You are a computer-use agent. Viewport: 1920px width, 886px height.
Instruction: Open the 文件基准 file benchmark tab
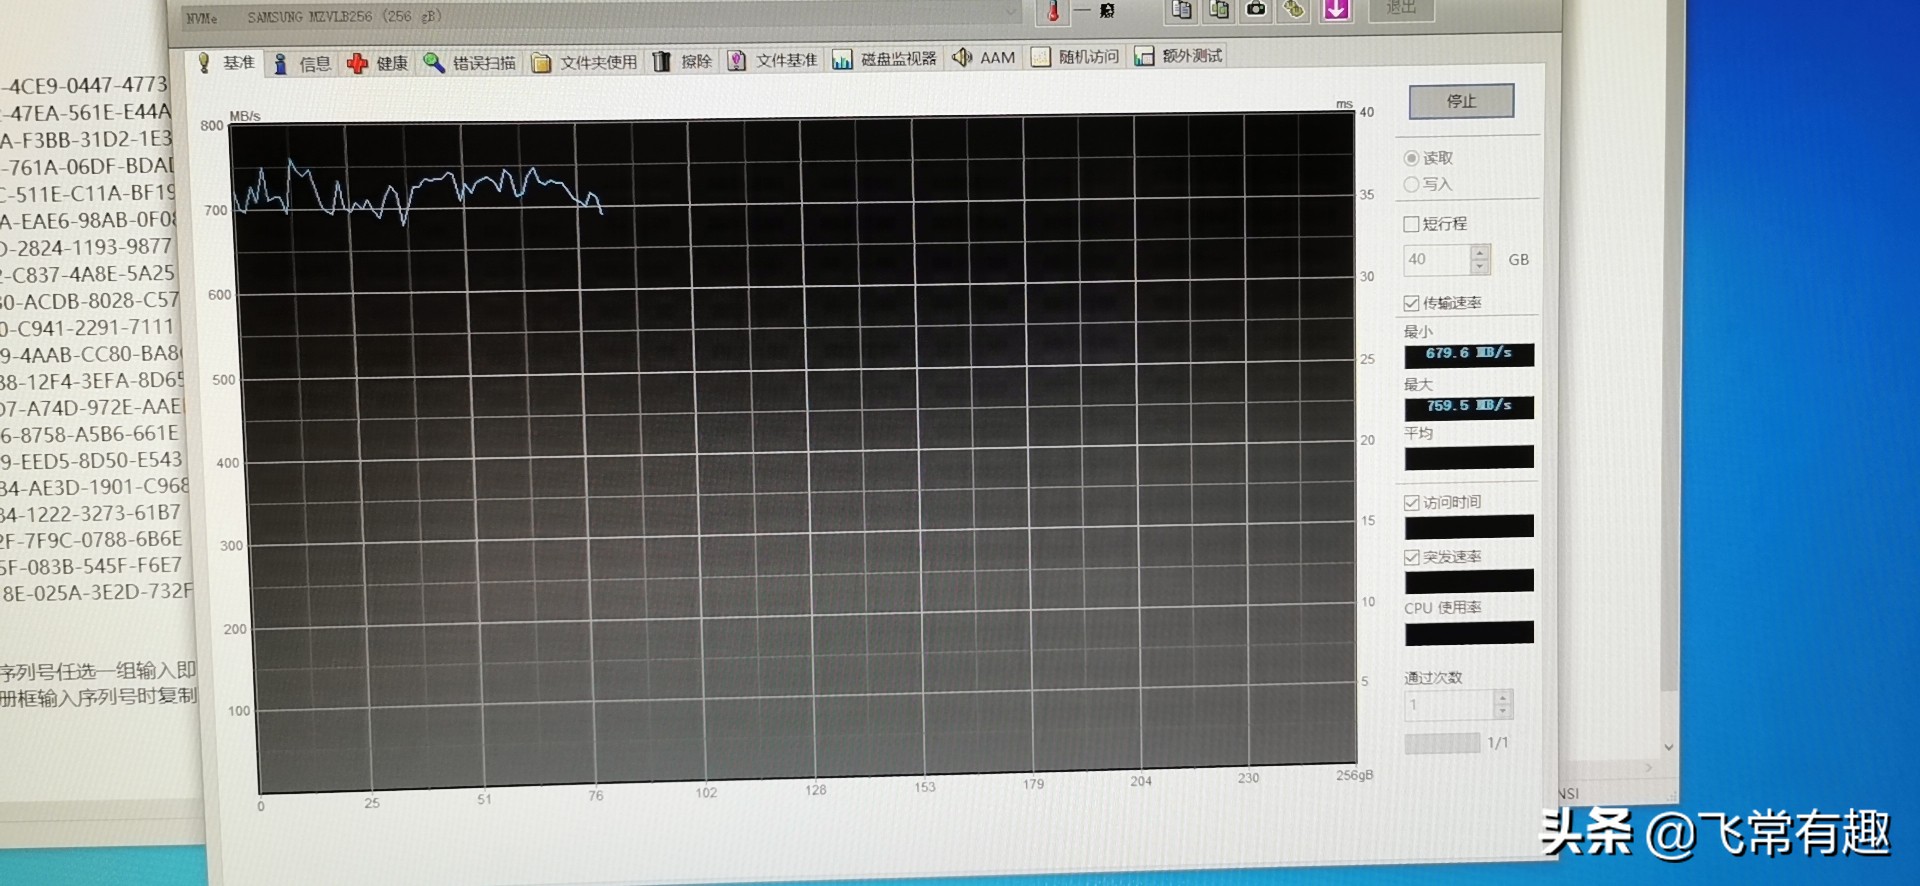click(773, 60)
